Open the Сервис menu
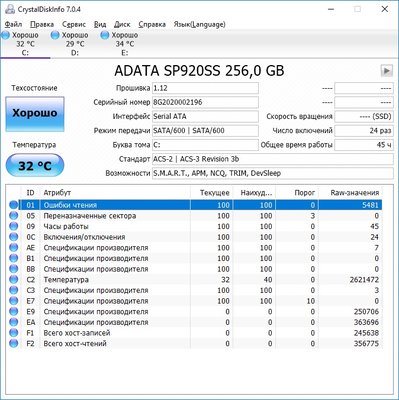The height and width of the screenshot is (400, 399). pos(74,24)
